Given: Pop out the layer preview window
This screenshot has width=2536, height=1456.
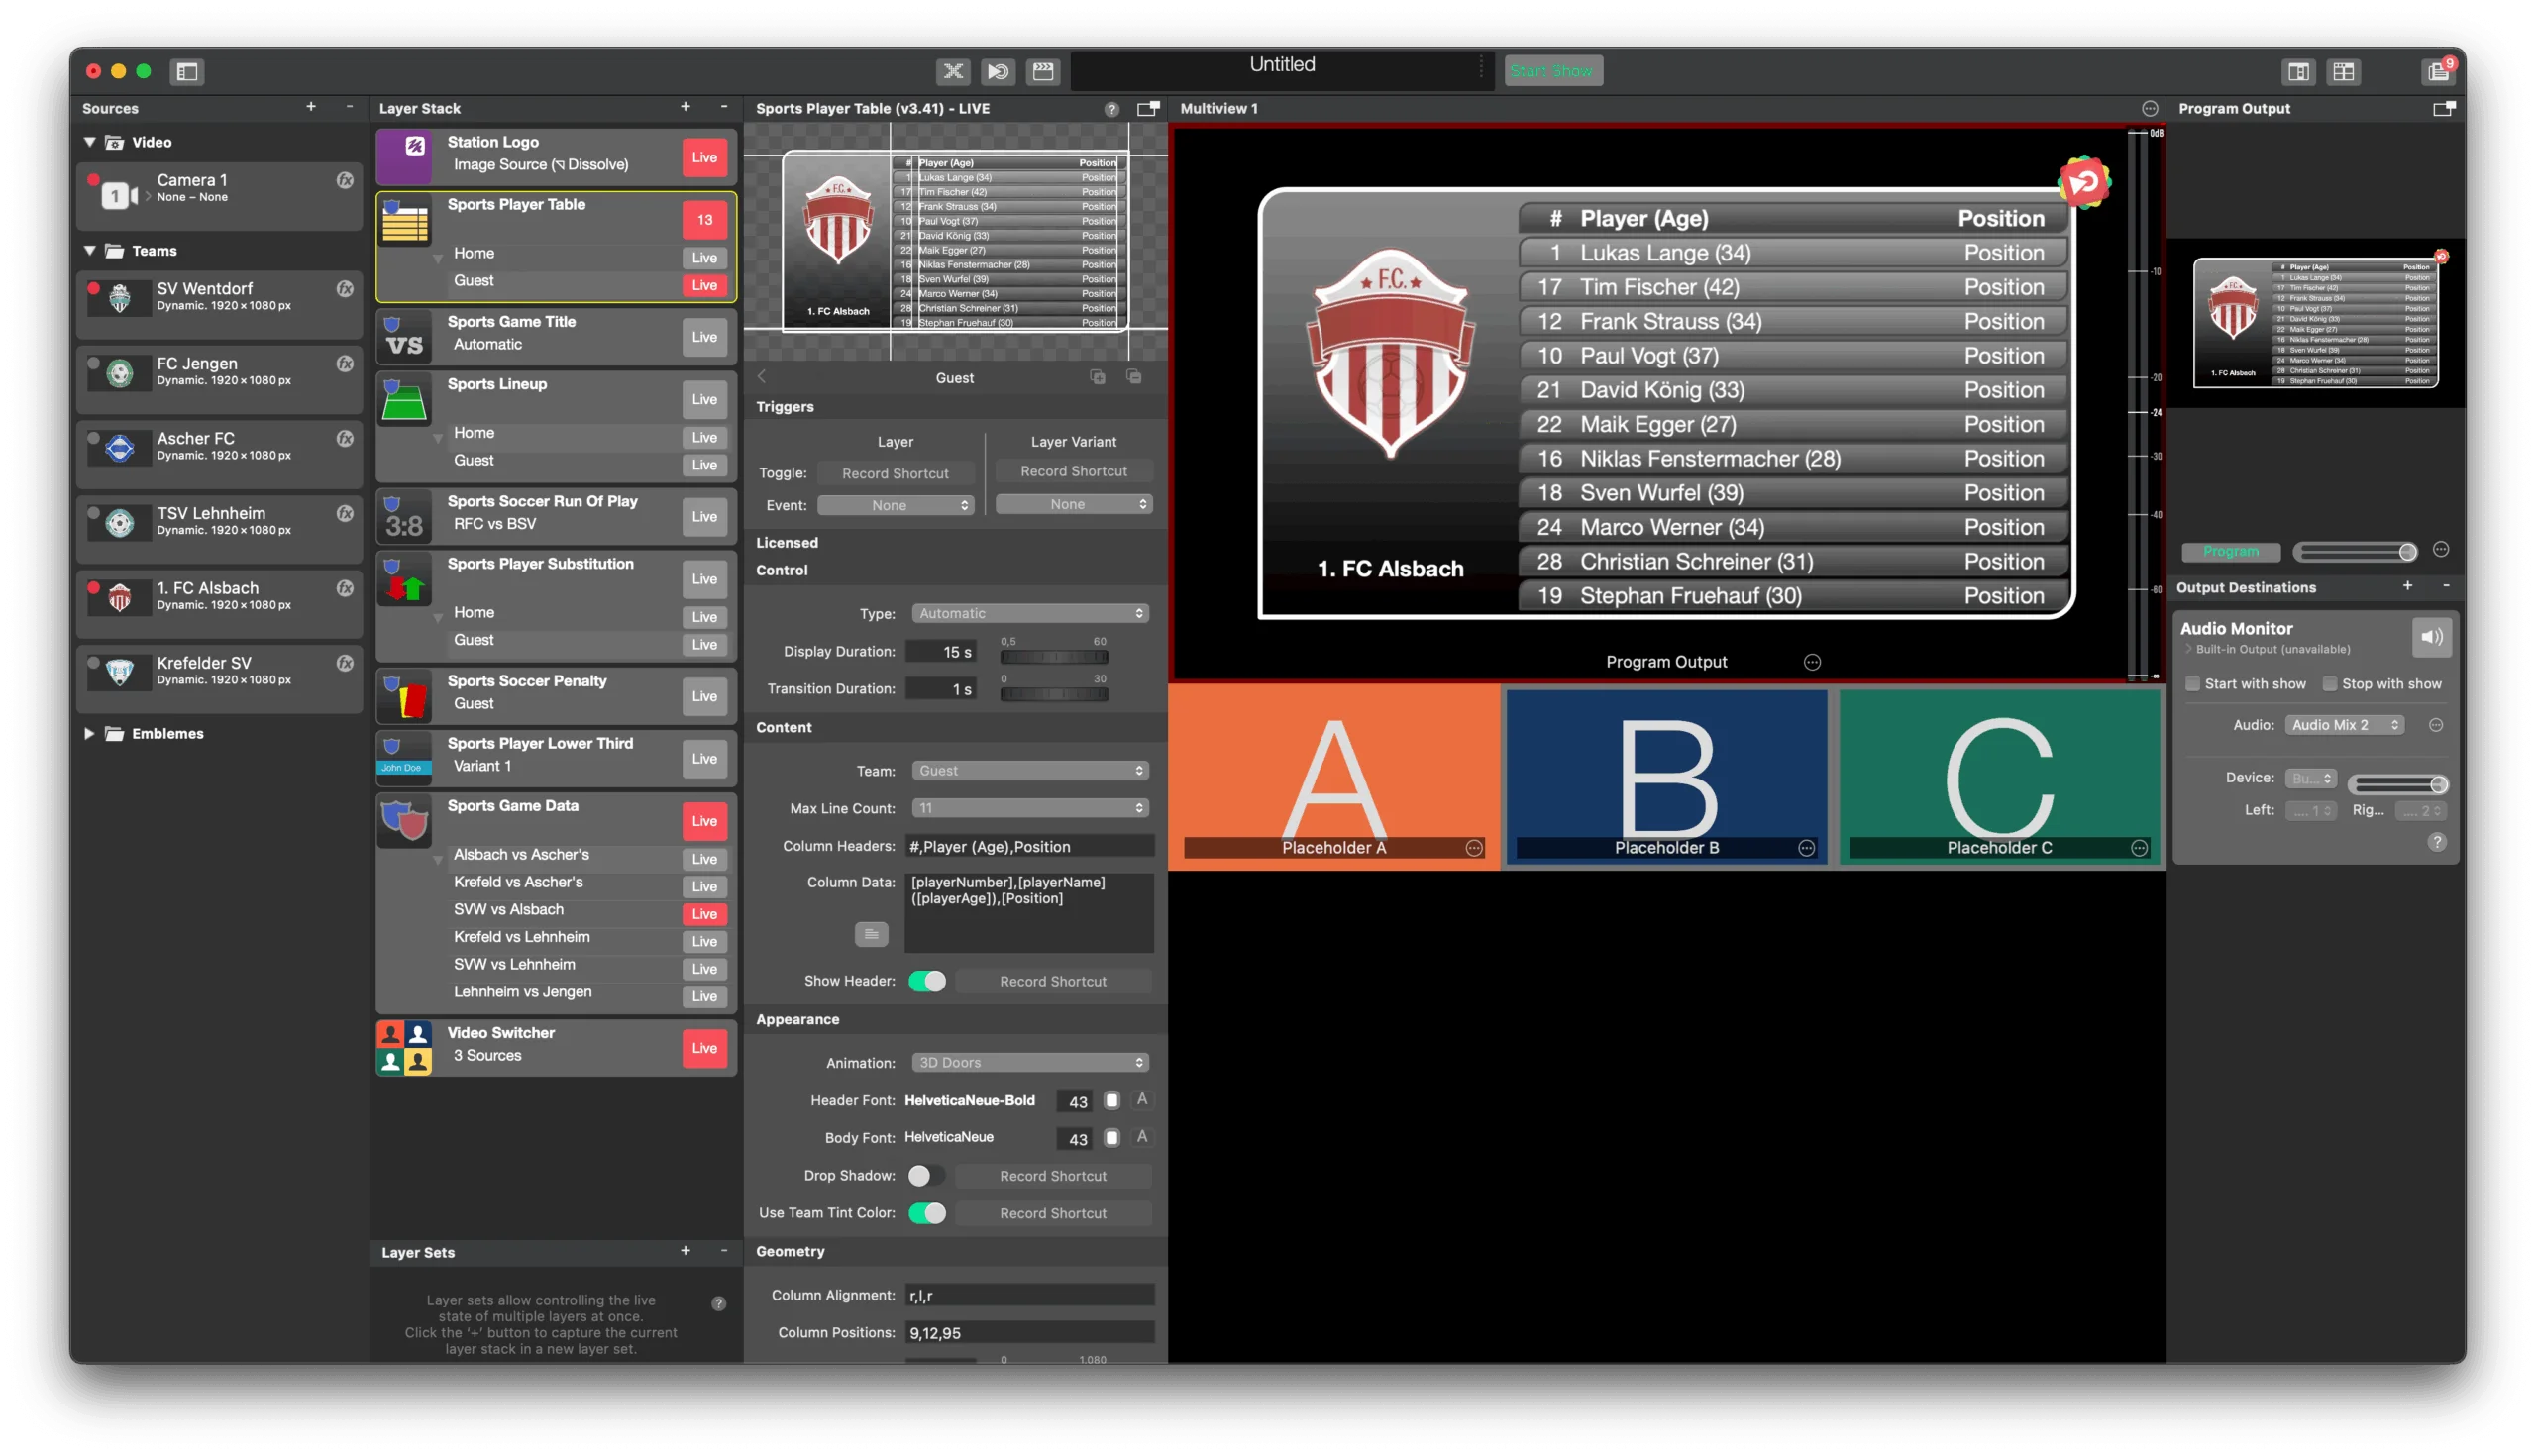Looking at the screenshot, I should (x=1148, y=108).
